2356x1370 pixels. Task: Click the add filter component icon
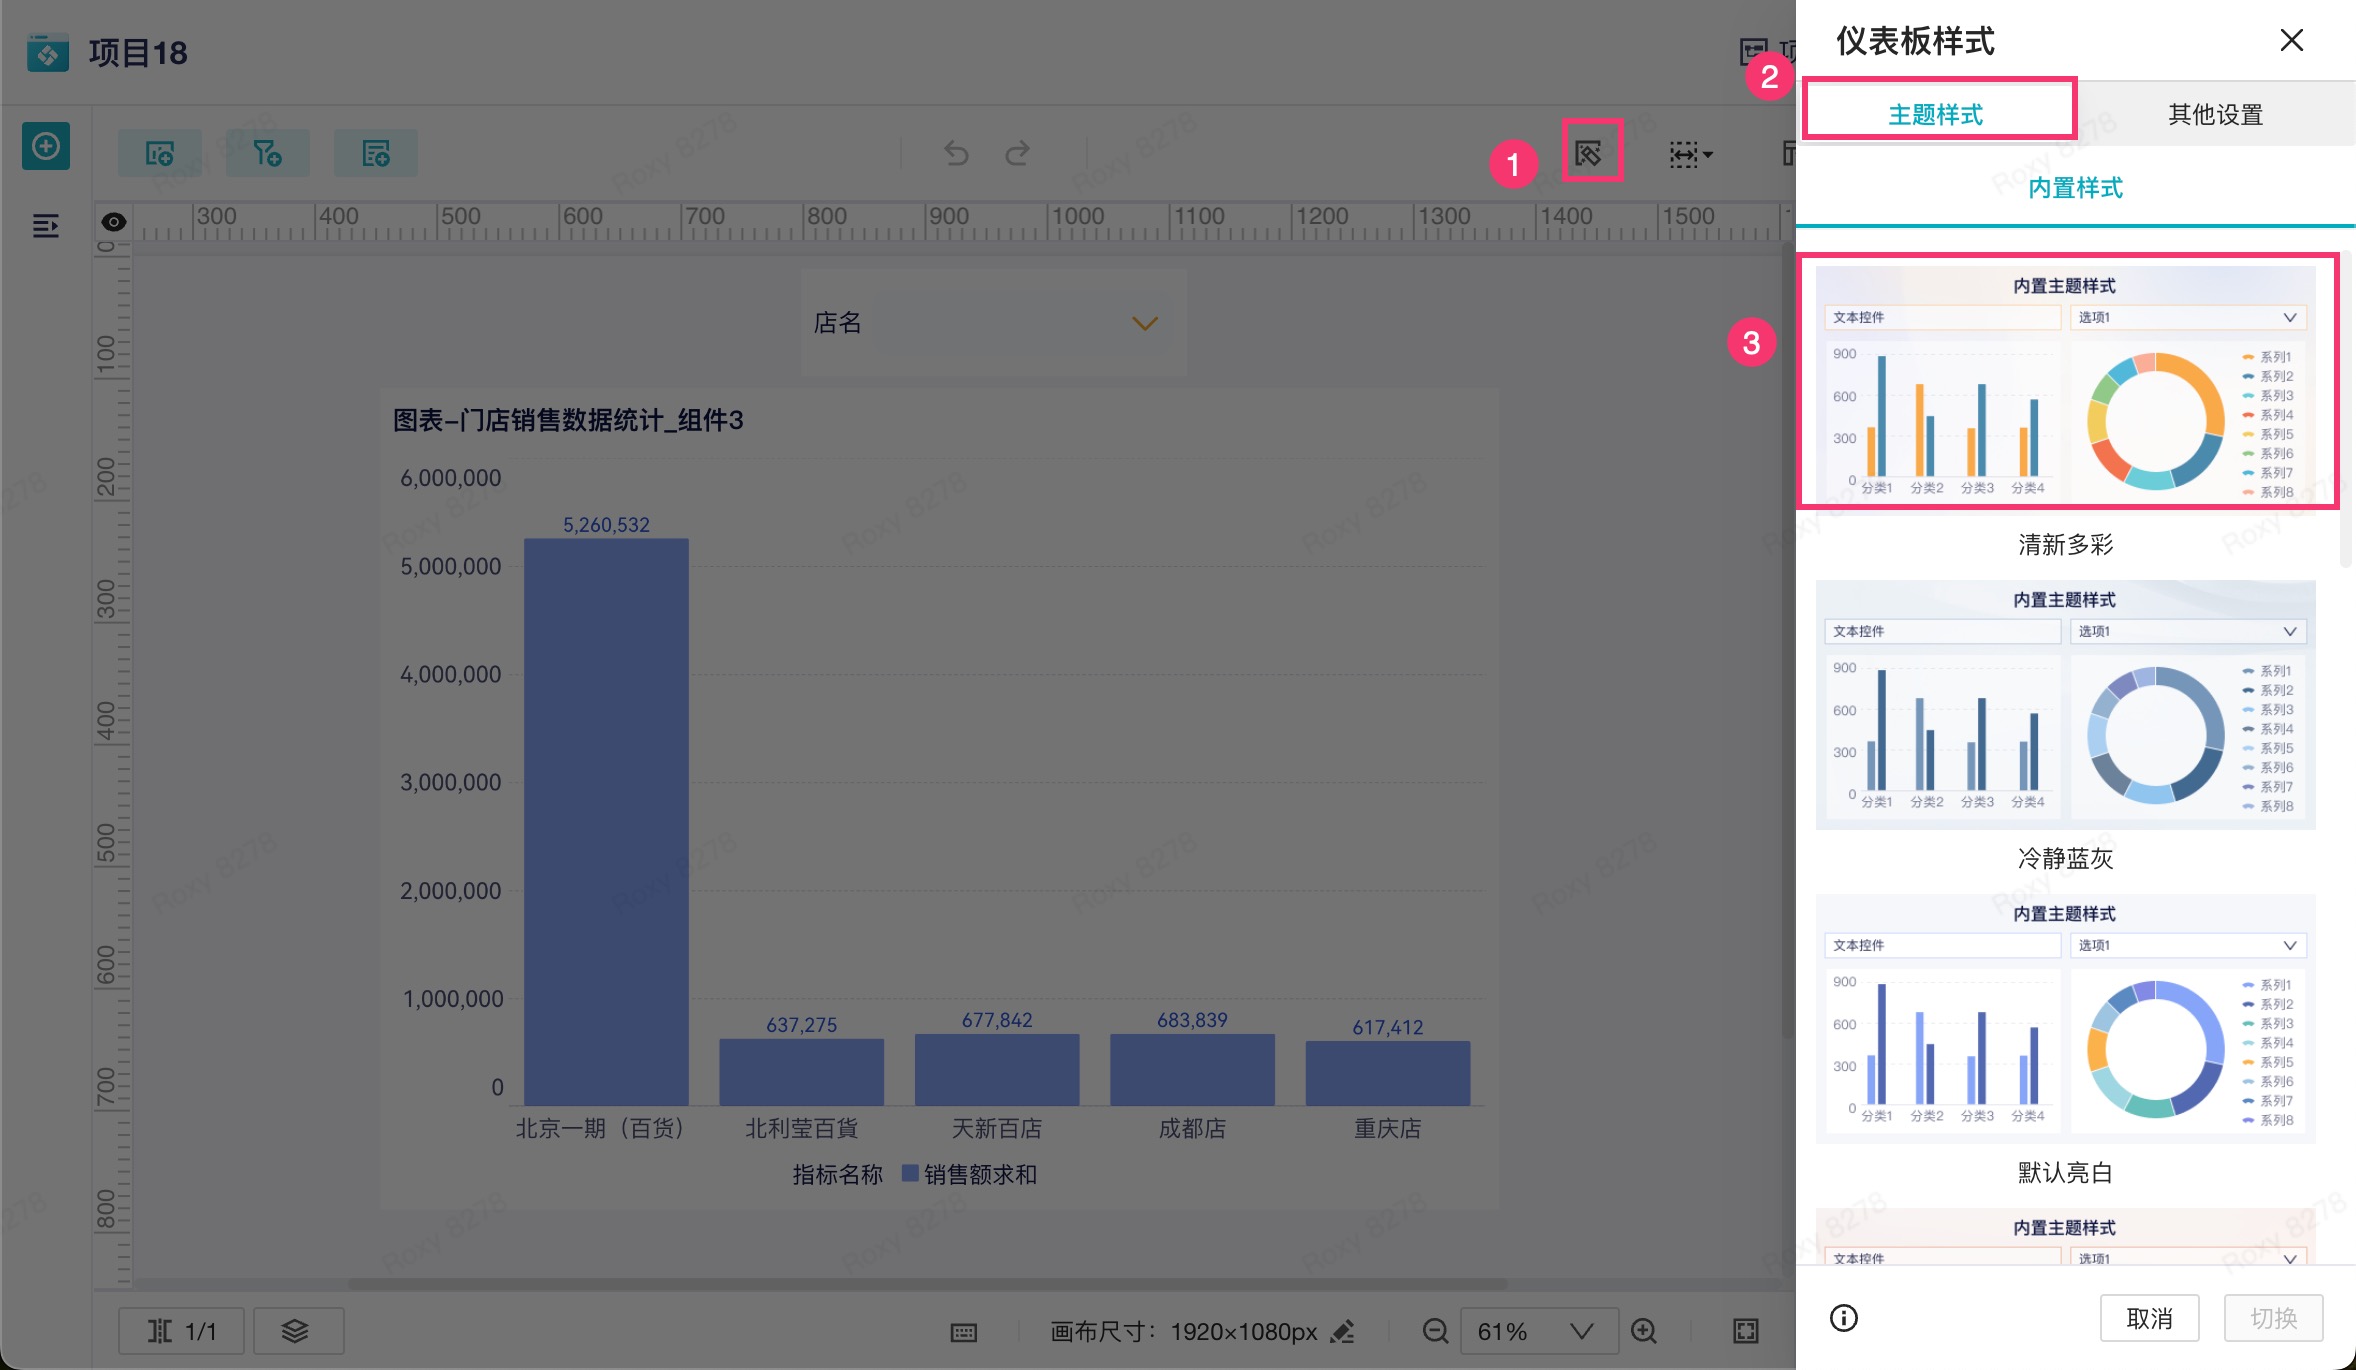[x=267, y=153]
